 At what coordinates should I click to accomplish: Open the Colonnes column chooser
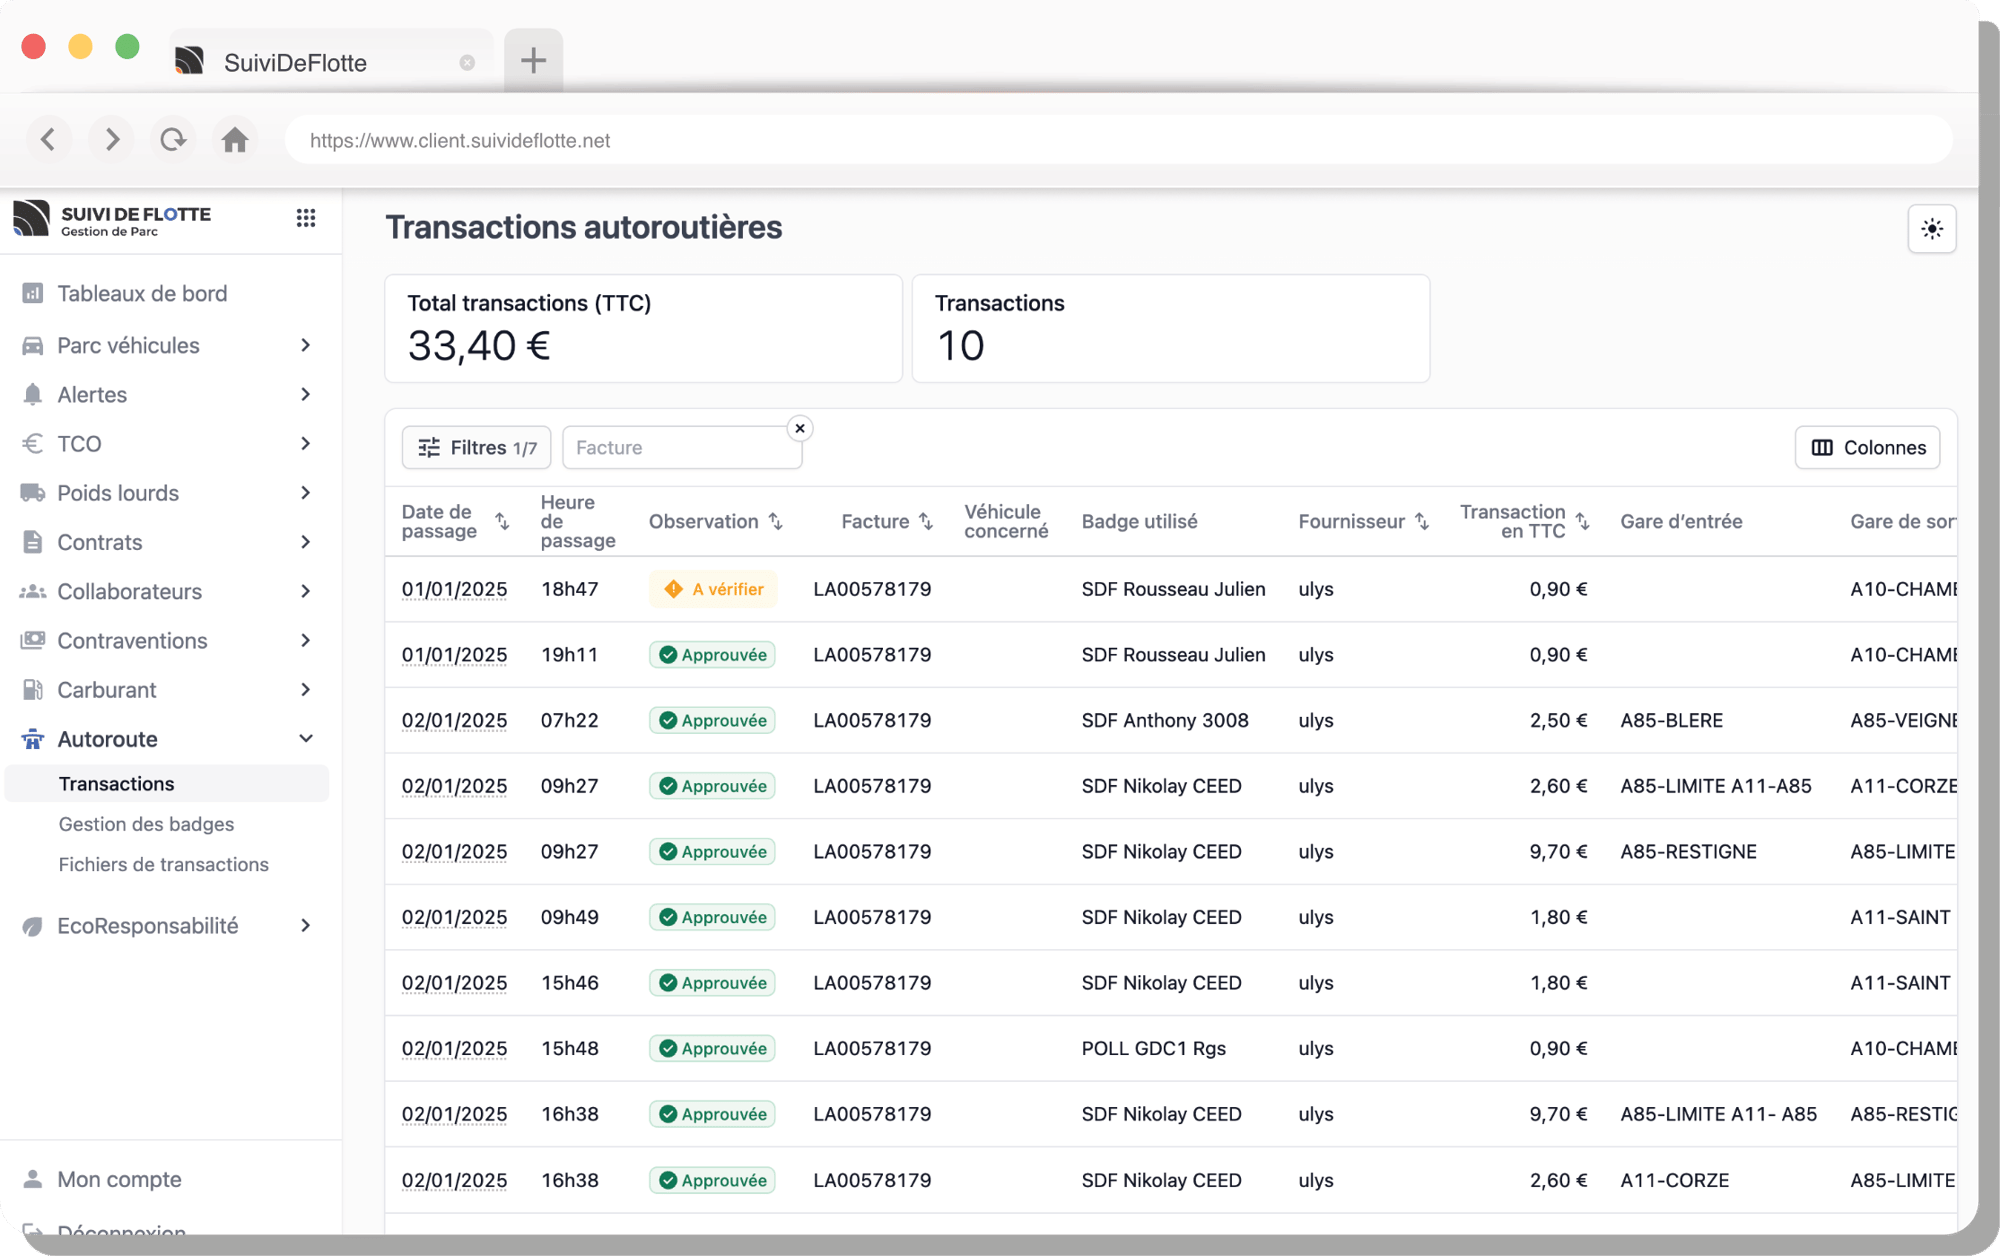coord(1867,447)
